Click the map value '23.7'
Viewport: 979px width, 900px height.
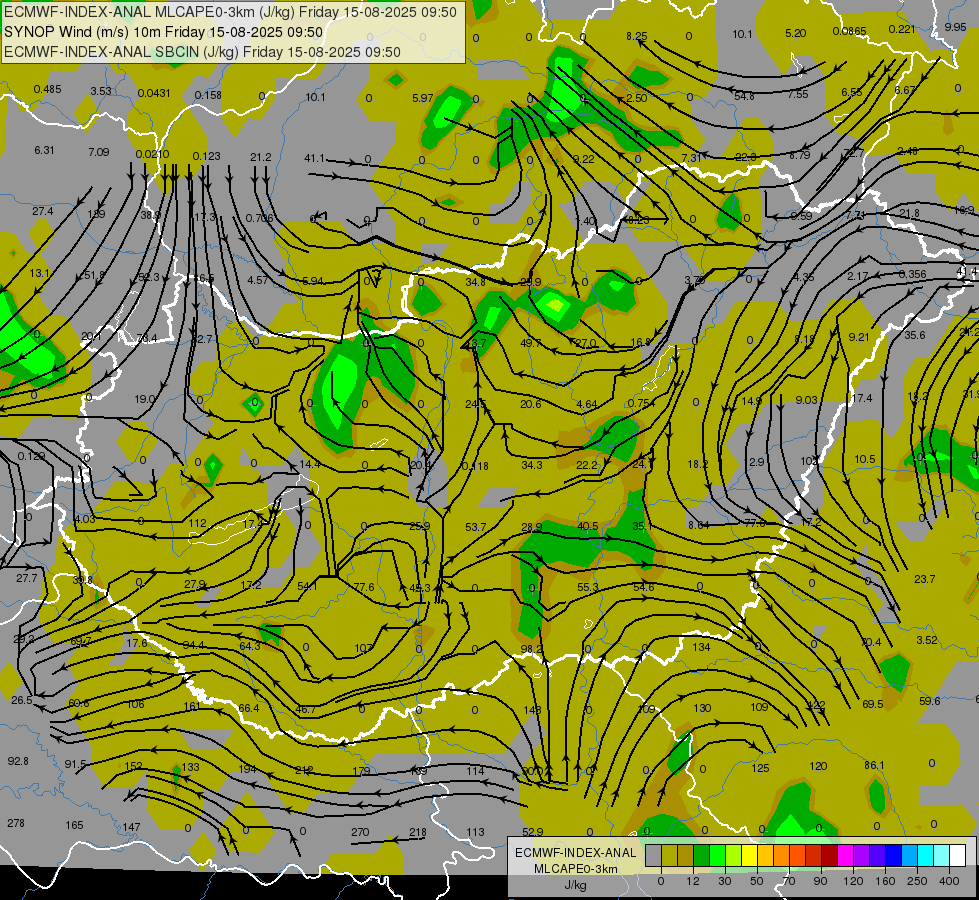click(x=925, y=580)
